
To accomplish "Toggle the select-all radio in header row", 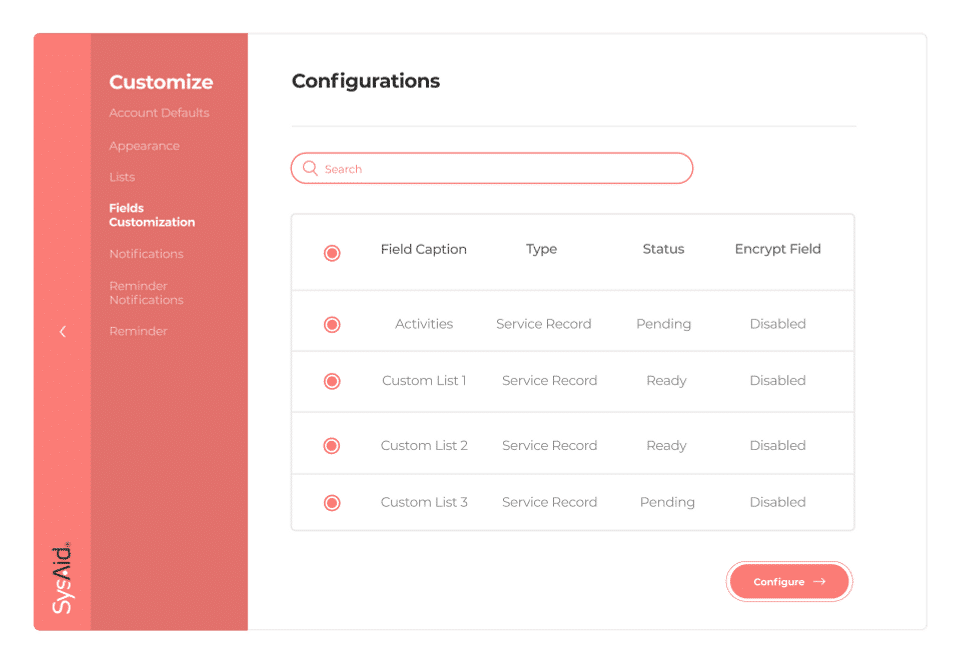I will [x=332, y=253].
